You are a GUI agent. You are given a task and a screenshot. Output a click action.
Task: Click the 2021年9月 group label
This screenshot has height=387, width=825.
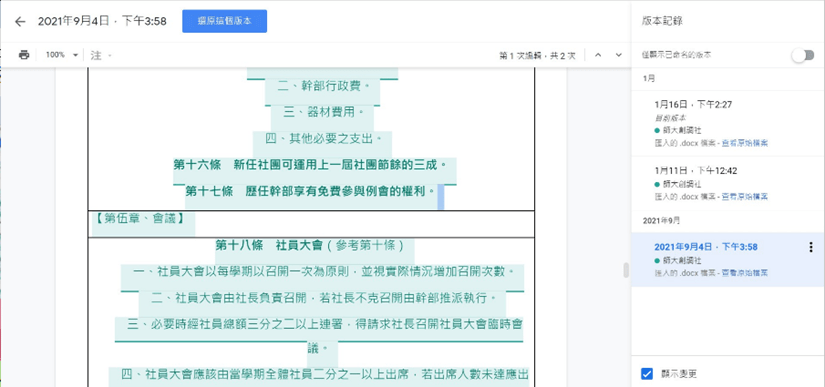[661, 221]
